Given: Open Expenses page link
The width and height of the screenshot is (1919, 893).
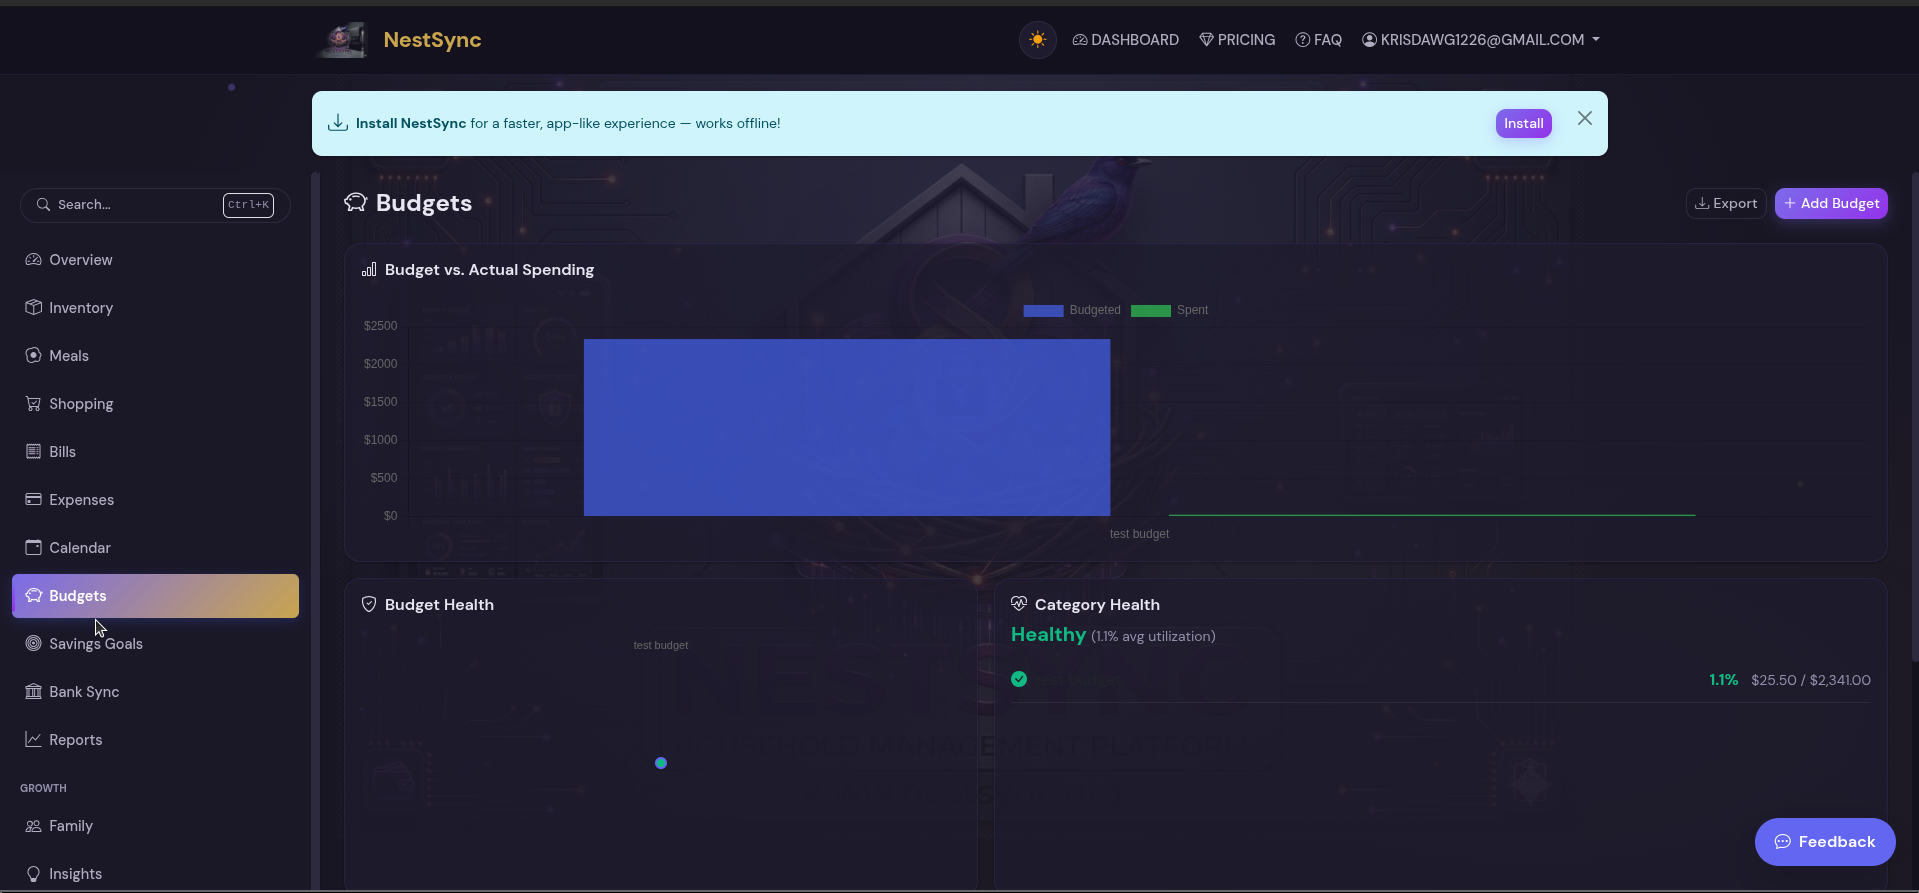Looking at the screenshot, I should 155,500.
